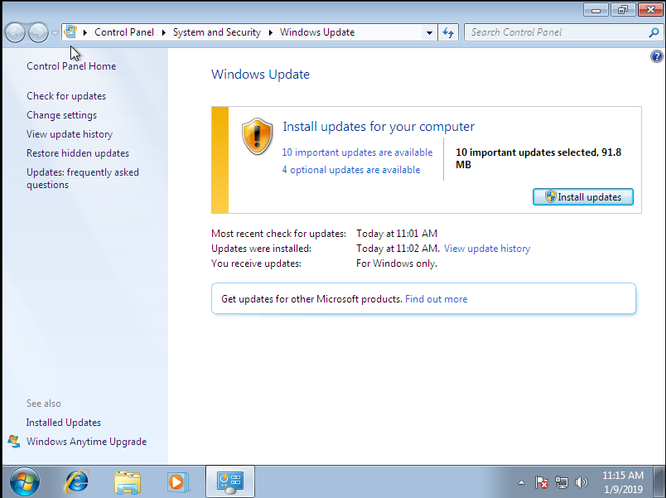Restore down the Windows Update window

(623, 10)
